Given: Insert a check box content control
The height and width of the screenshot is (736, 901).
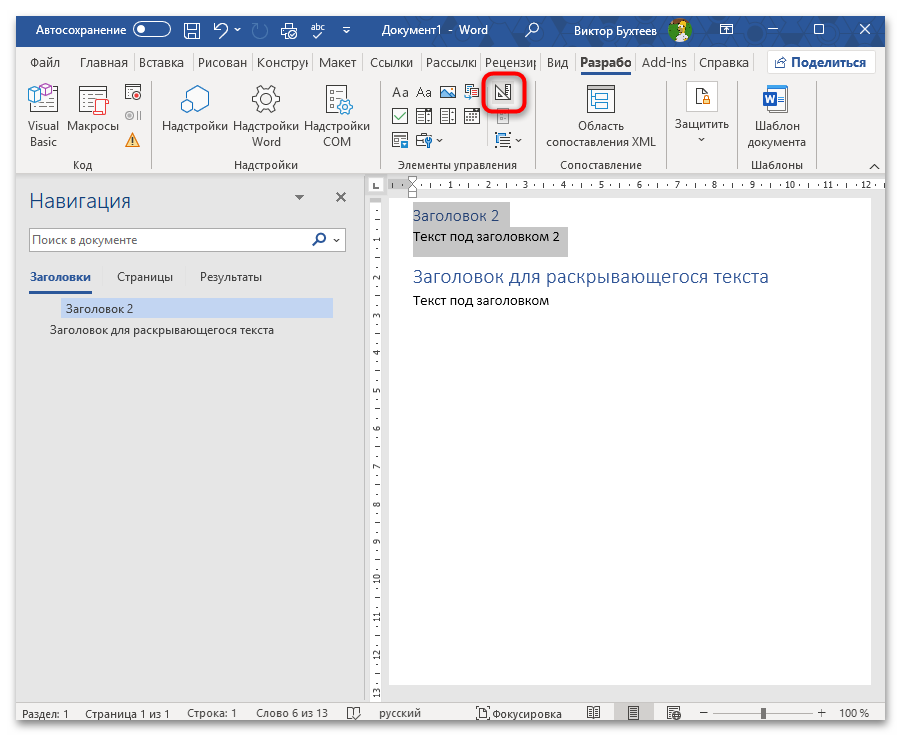Looking at the screenshot, I should [x=400, y=116].
